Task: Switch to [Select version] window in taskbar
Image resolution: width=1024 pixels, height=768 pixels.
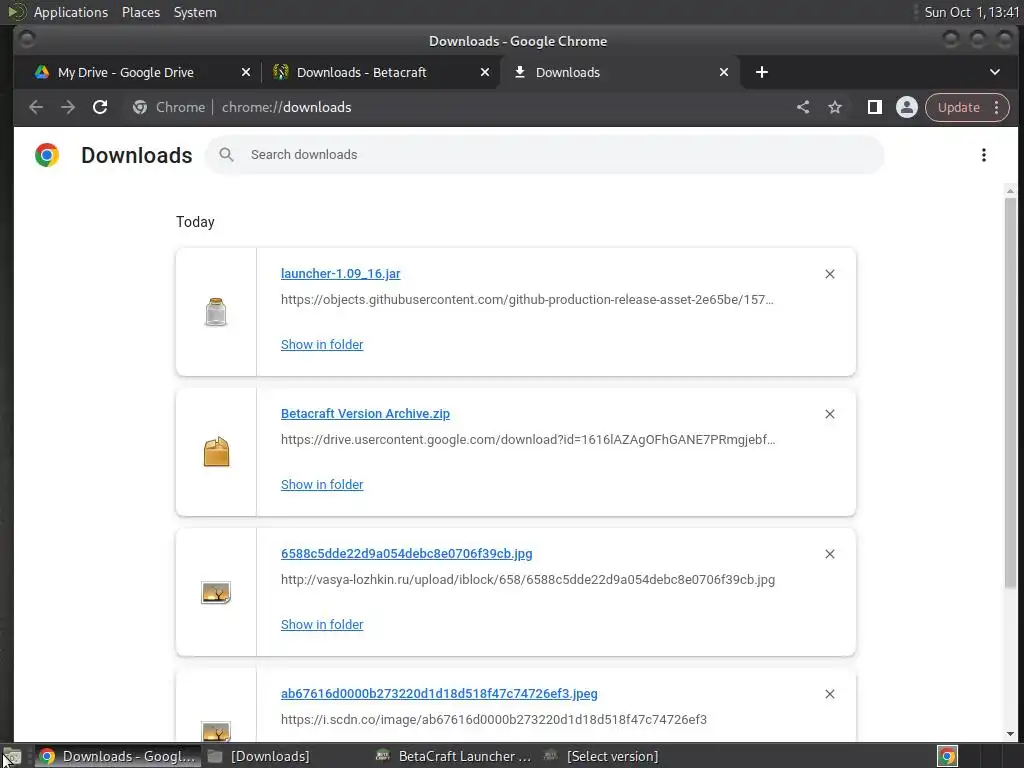Action: (602, 756)
